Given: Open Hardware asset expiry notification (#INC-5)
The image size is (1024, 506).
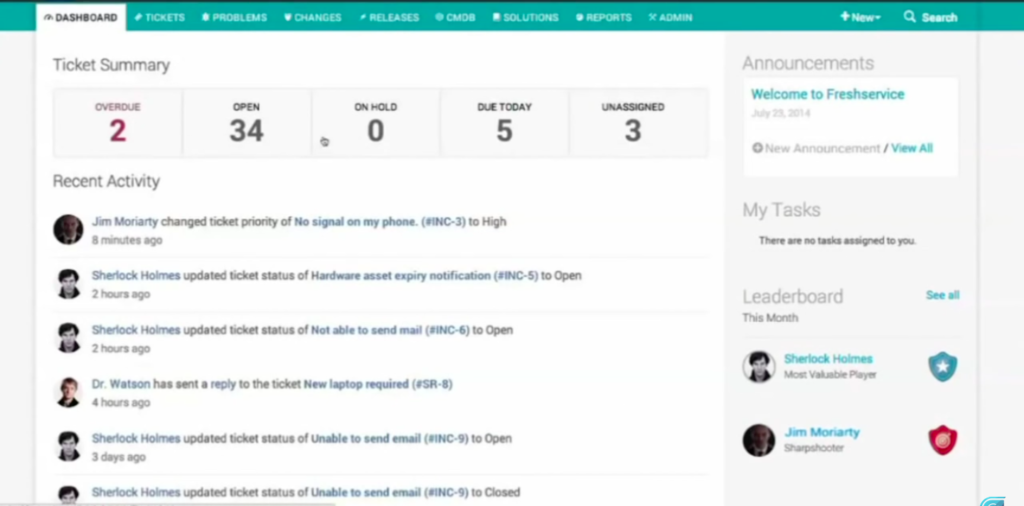Looking at the screenshot, I should [424, 276].
